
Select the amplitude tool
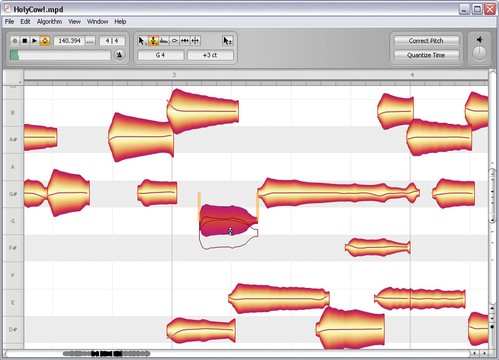coord(174,41)
